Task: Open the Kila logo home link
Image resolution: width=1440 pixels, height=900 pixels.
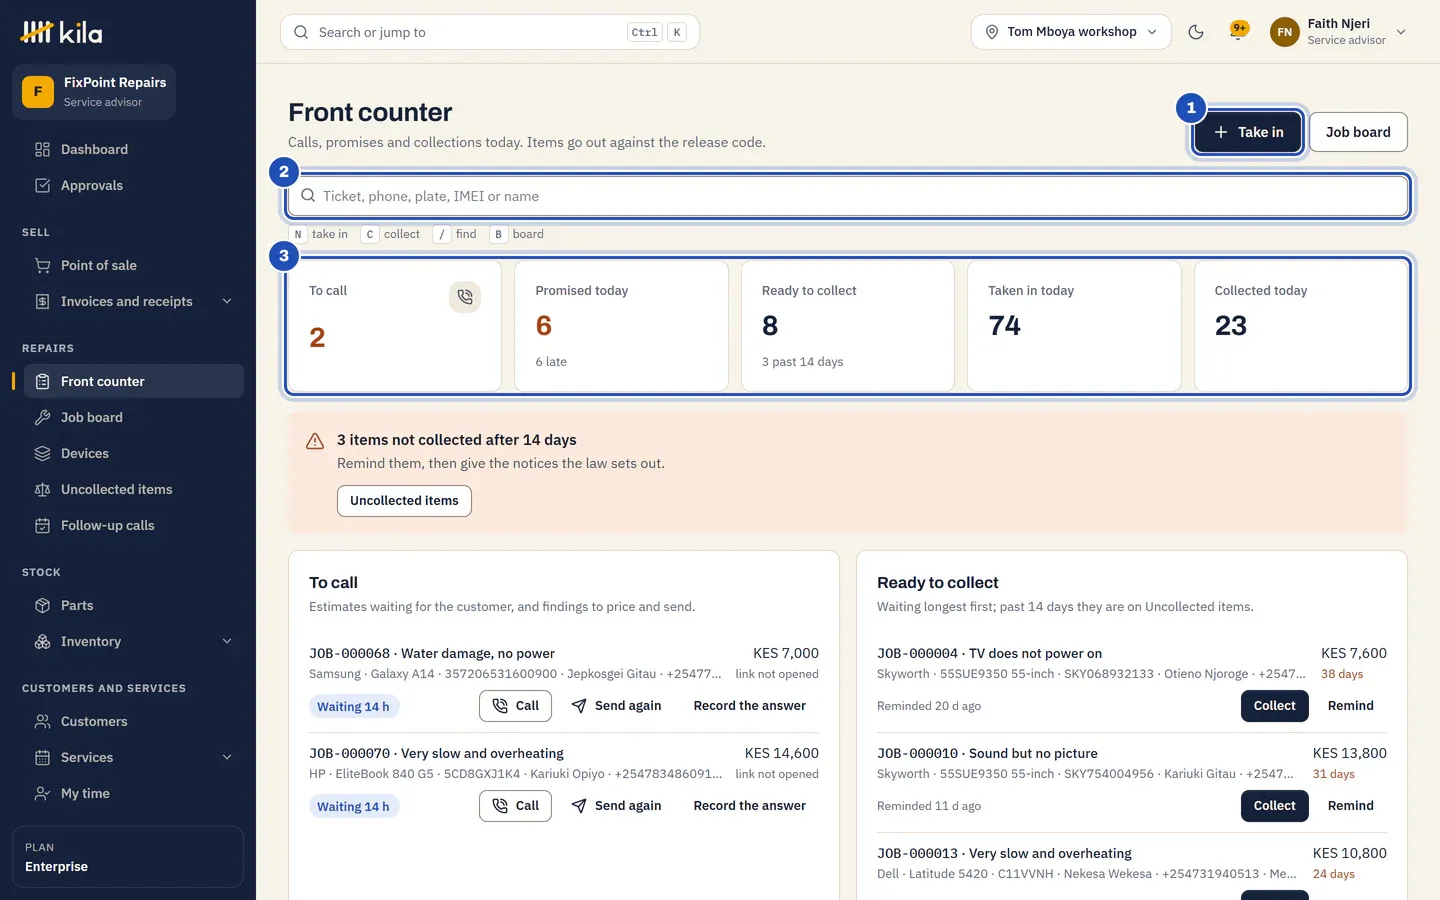Action: point(62,32)
